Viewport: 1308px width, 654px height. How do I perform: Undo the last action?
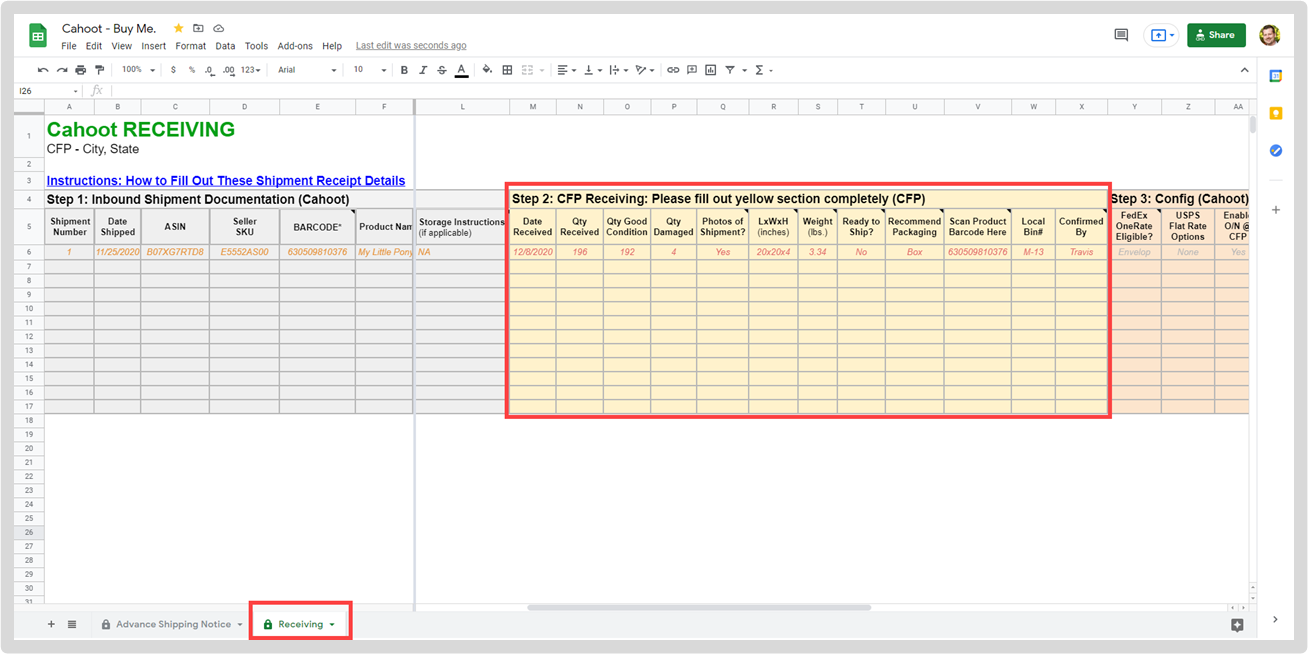click(43, 70)
